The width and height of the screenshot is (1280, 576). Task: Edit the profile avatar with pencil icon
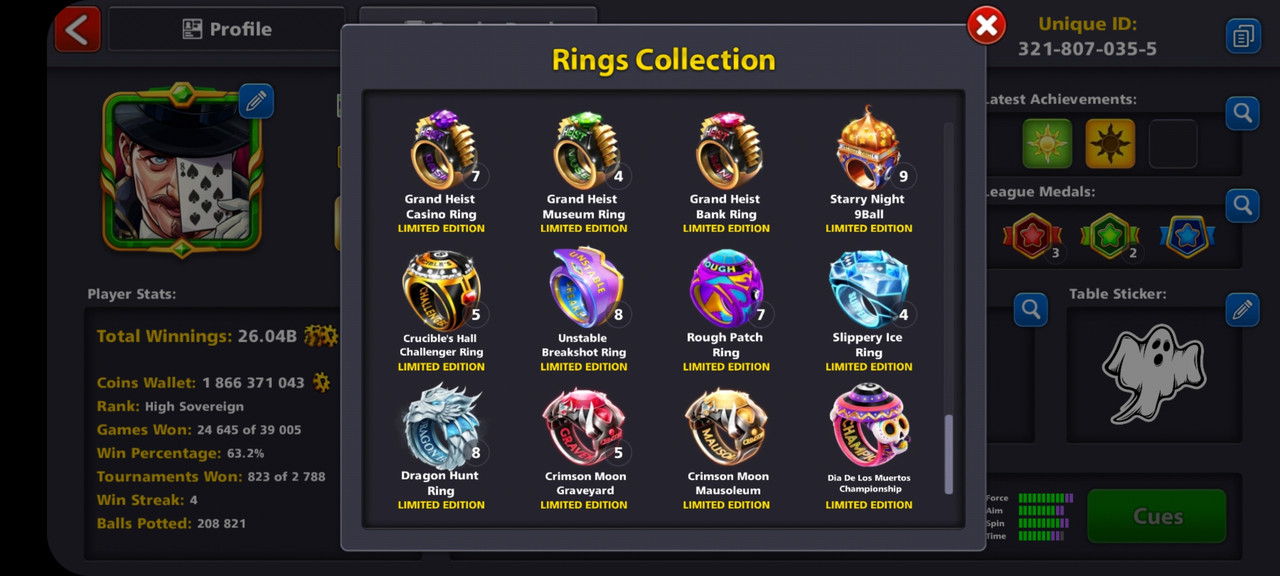(x=256, y=101)
